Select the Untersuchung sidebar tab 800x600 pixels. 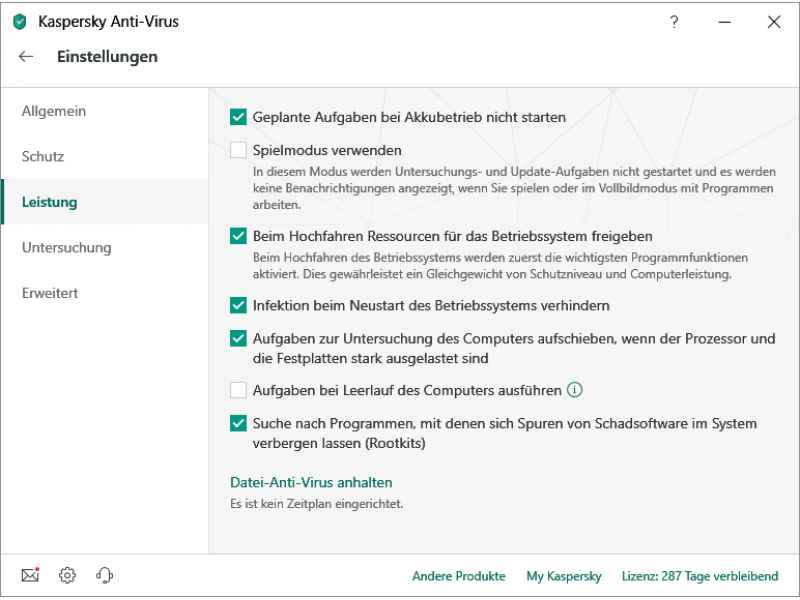coord(66,247)
